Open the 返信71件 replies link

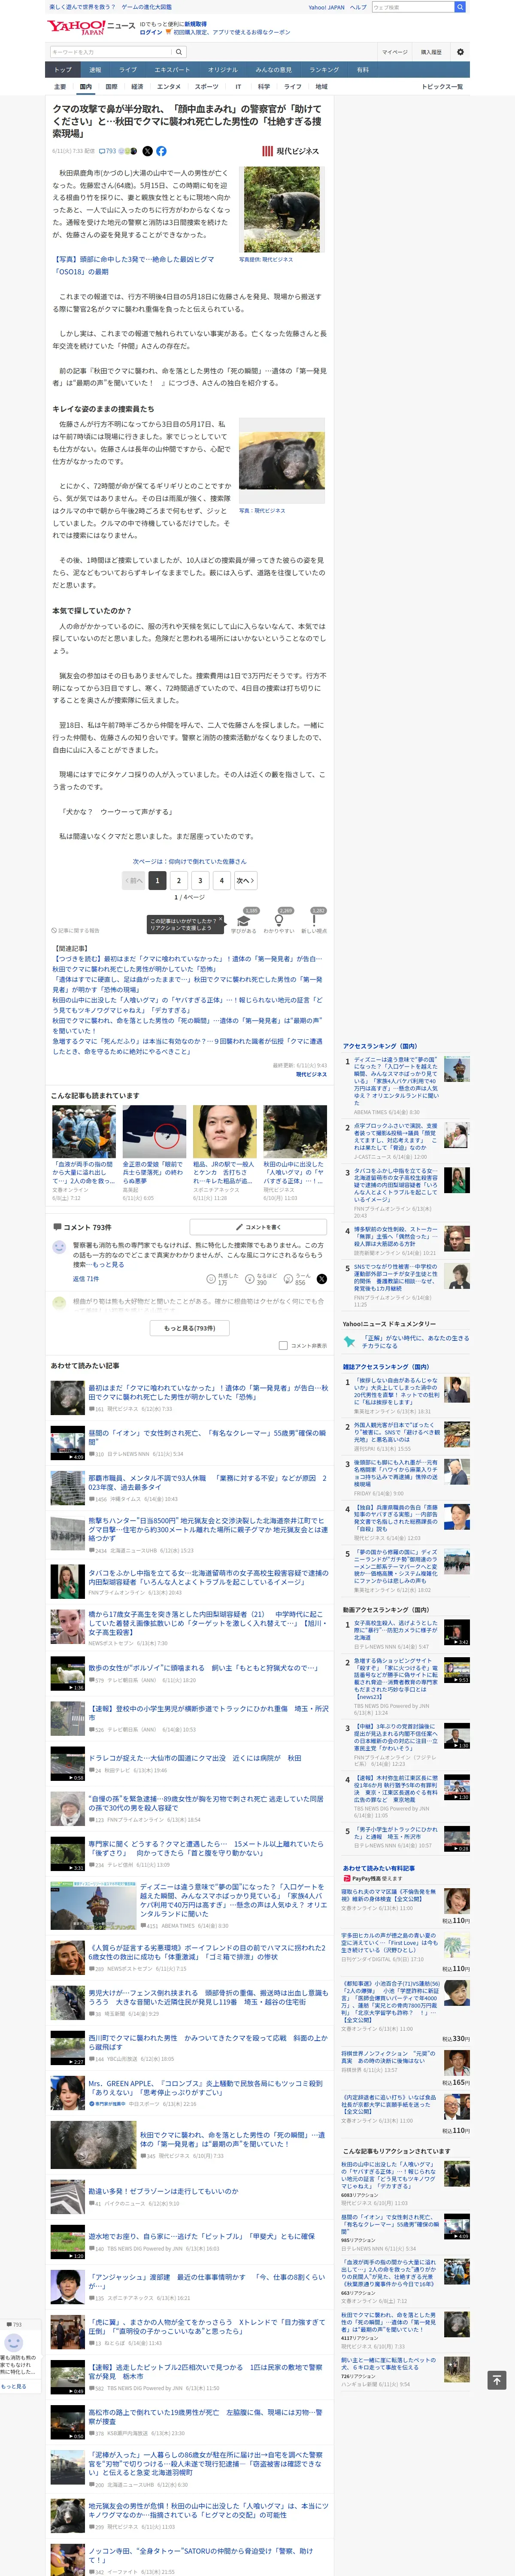tap(86, 1279)
